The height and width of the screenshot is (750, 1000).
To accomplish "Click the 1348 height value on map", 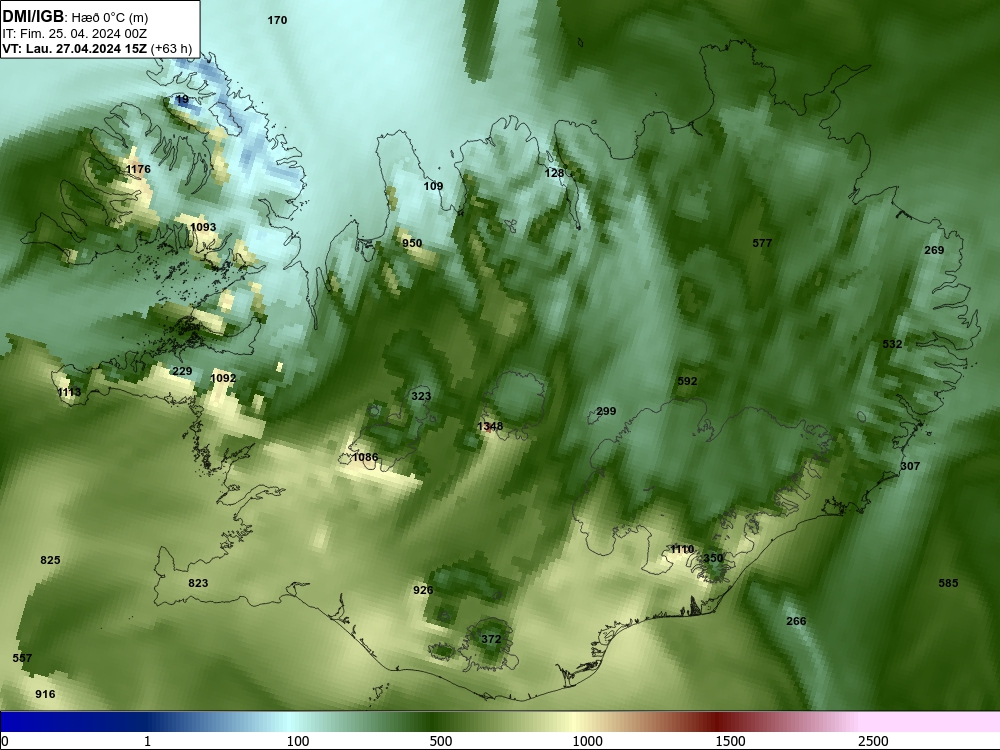I will coord(490,426).
